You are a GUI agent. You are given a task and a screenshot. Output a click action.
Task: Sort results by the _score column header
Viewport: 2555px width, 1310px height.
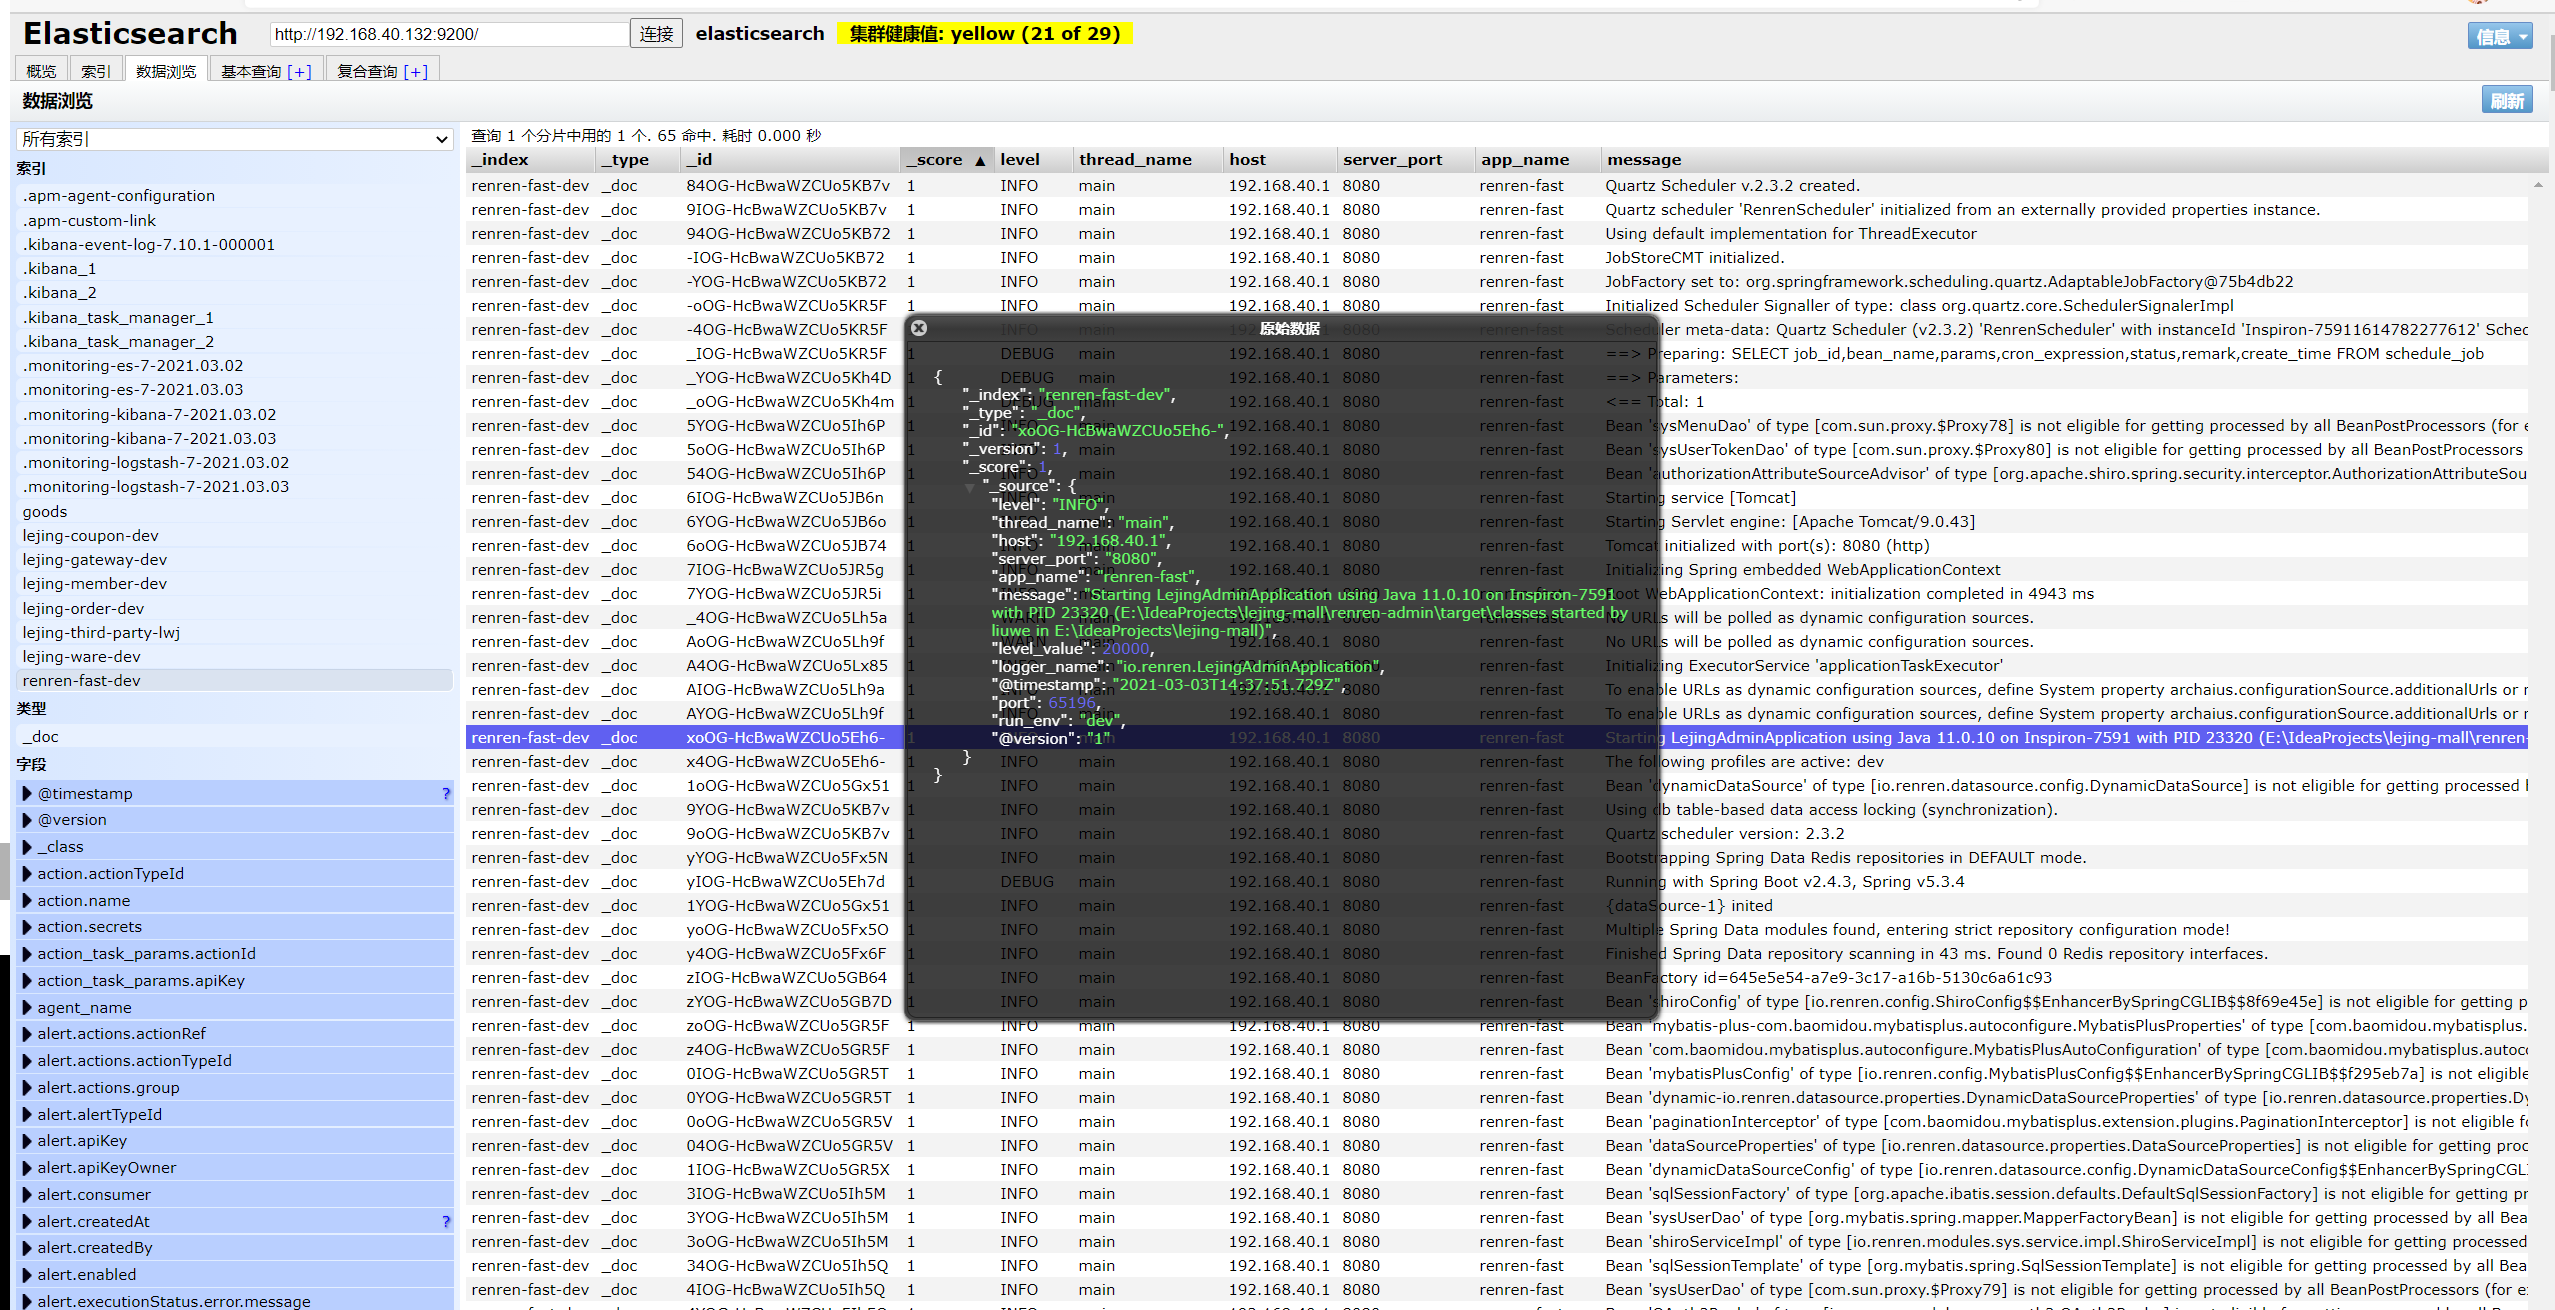point(946,159)
